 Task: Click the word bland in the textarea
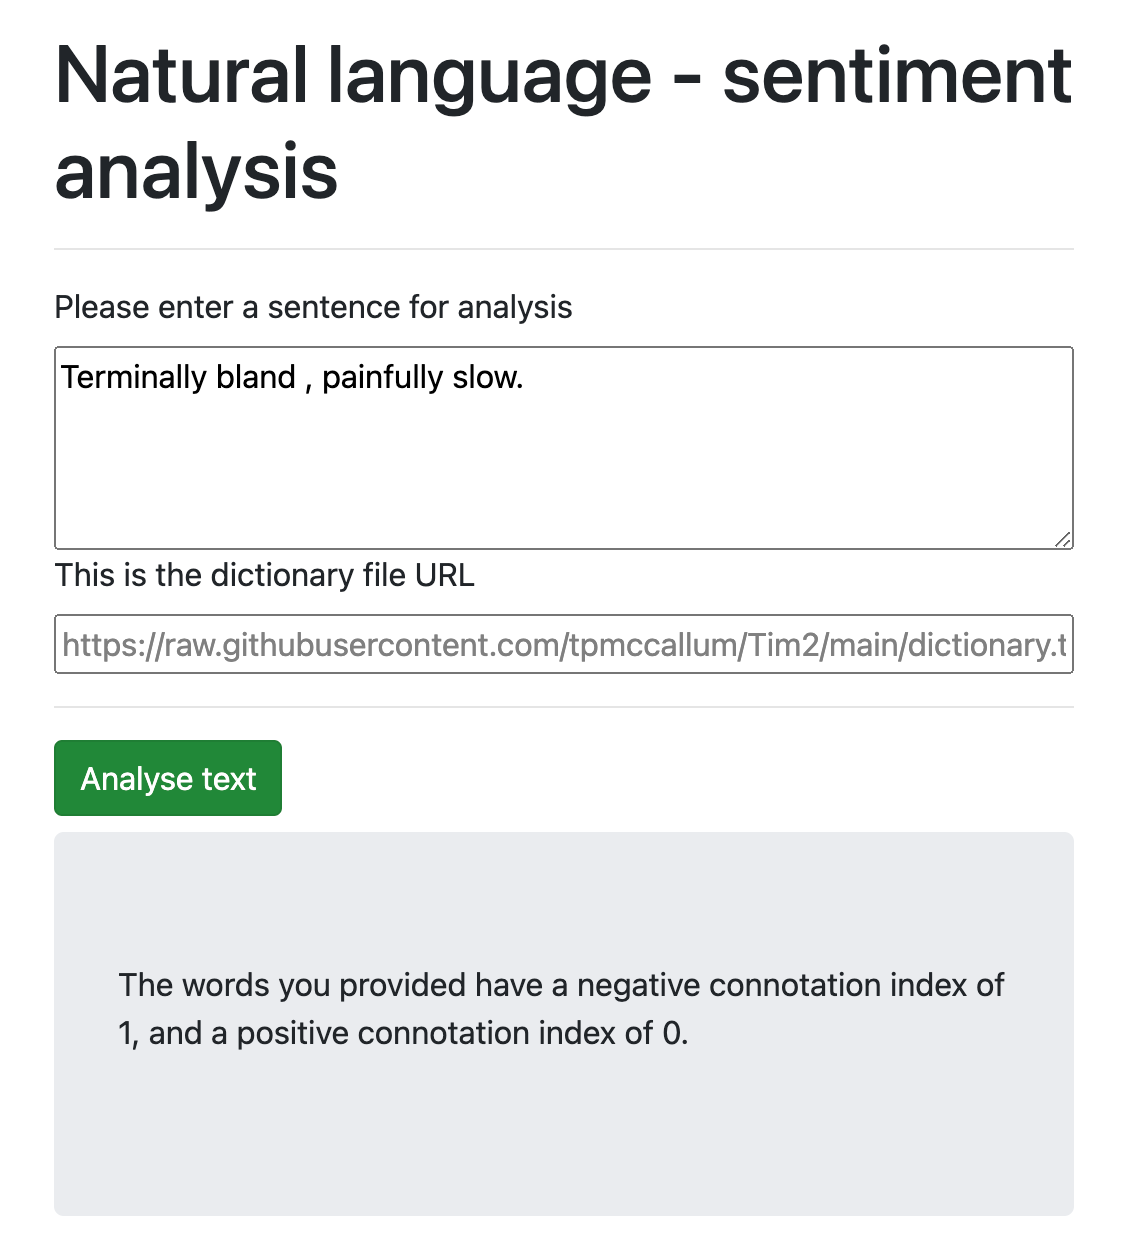click(x=255, y=377)
